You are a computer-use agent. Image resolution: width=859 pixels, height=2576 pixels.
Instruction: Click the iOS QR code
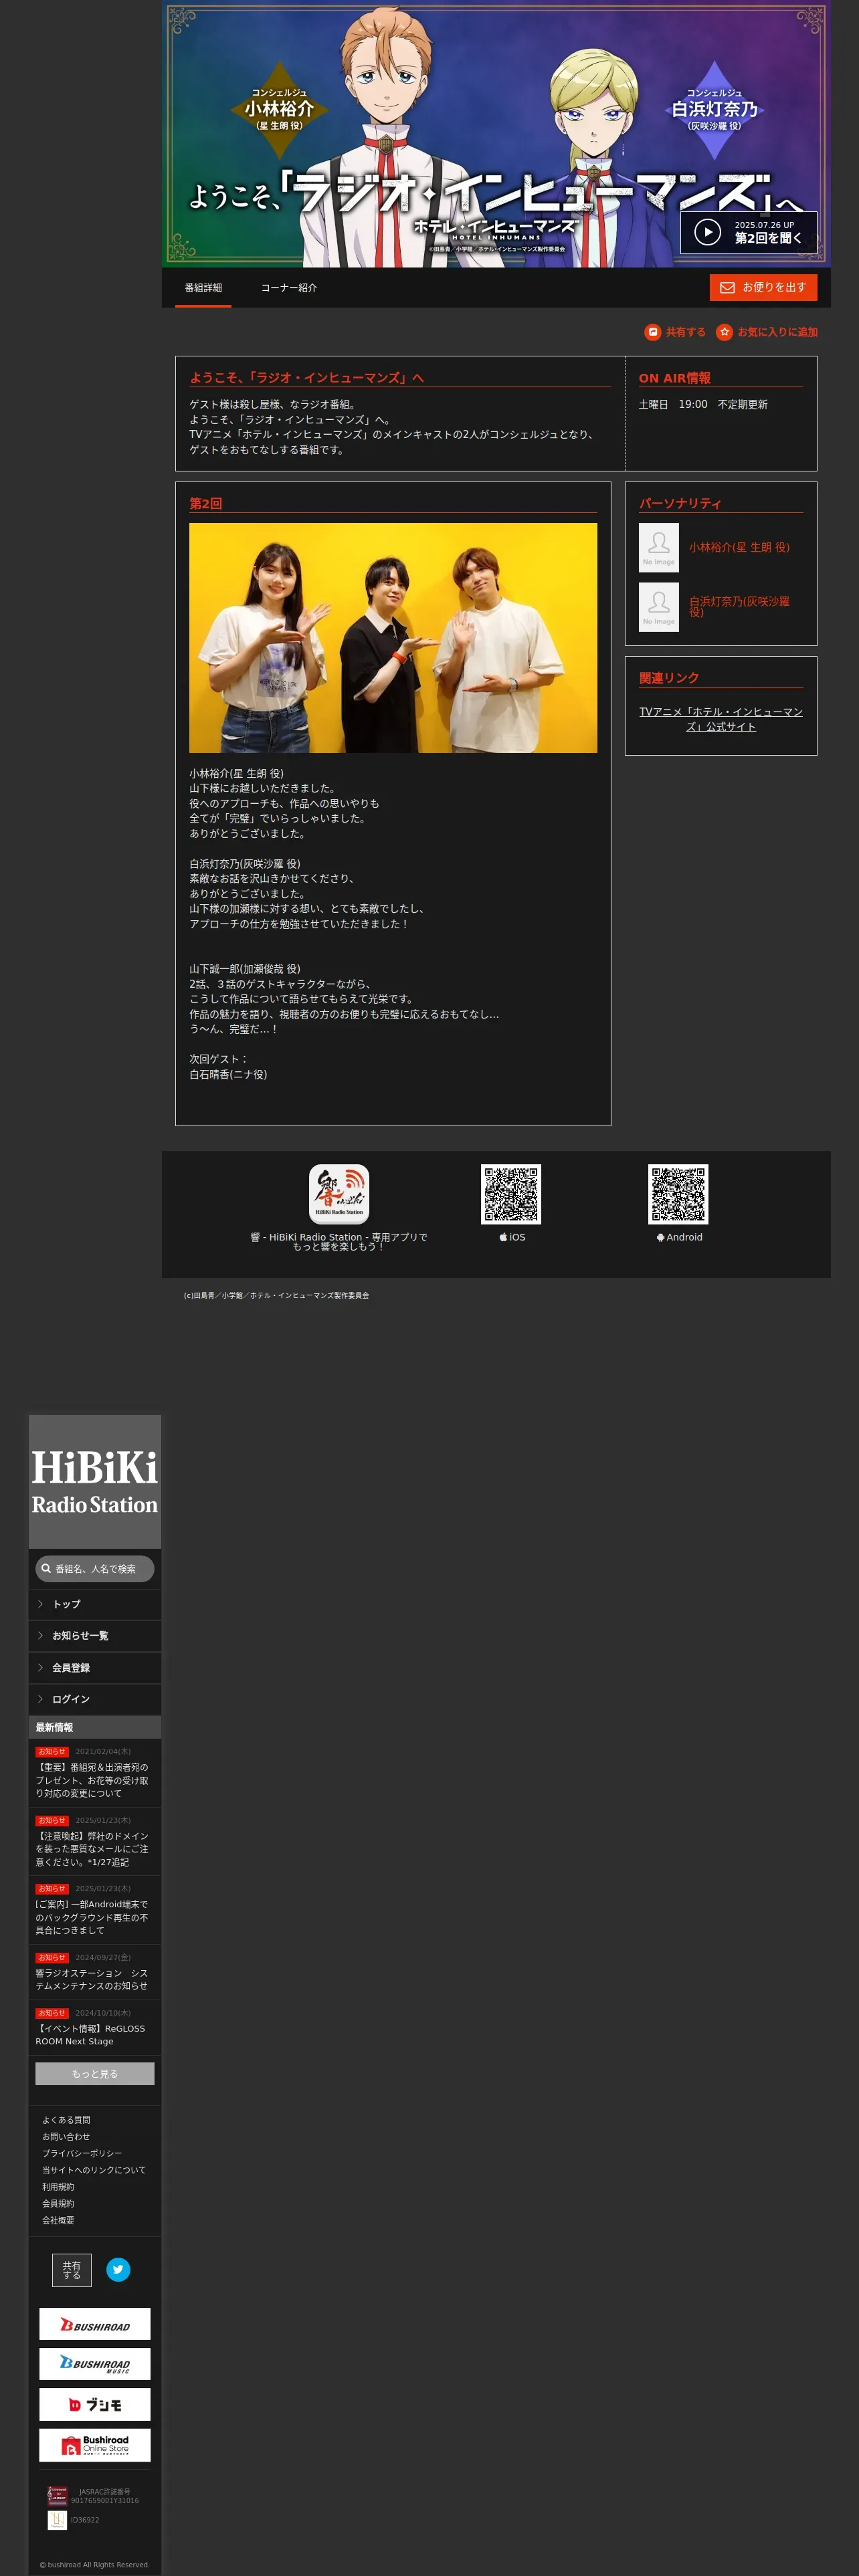(x=511, y=1194)
